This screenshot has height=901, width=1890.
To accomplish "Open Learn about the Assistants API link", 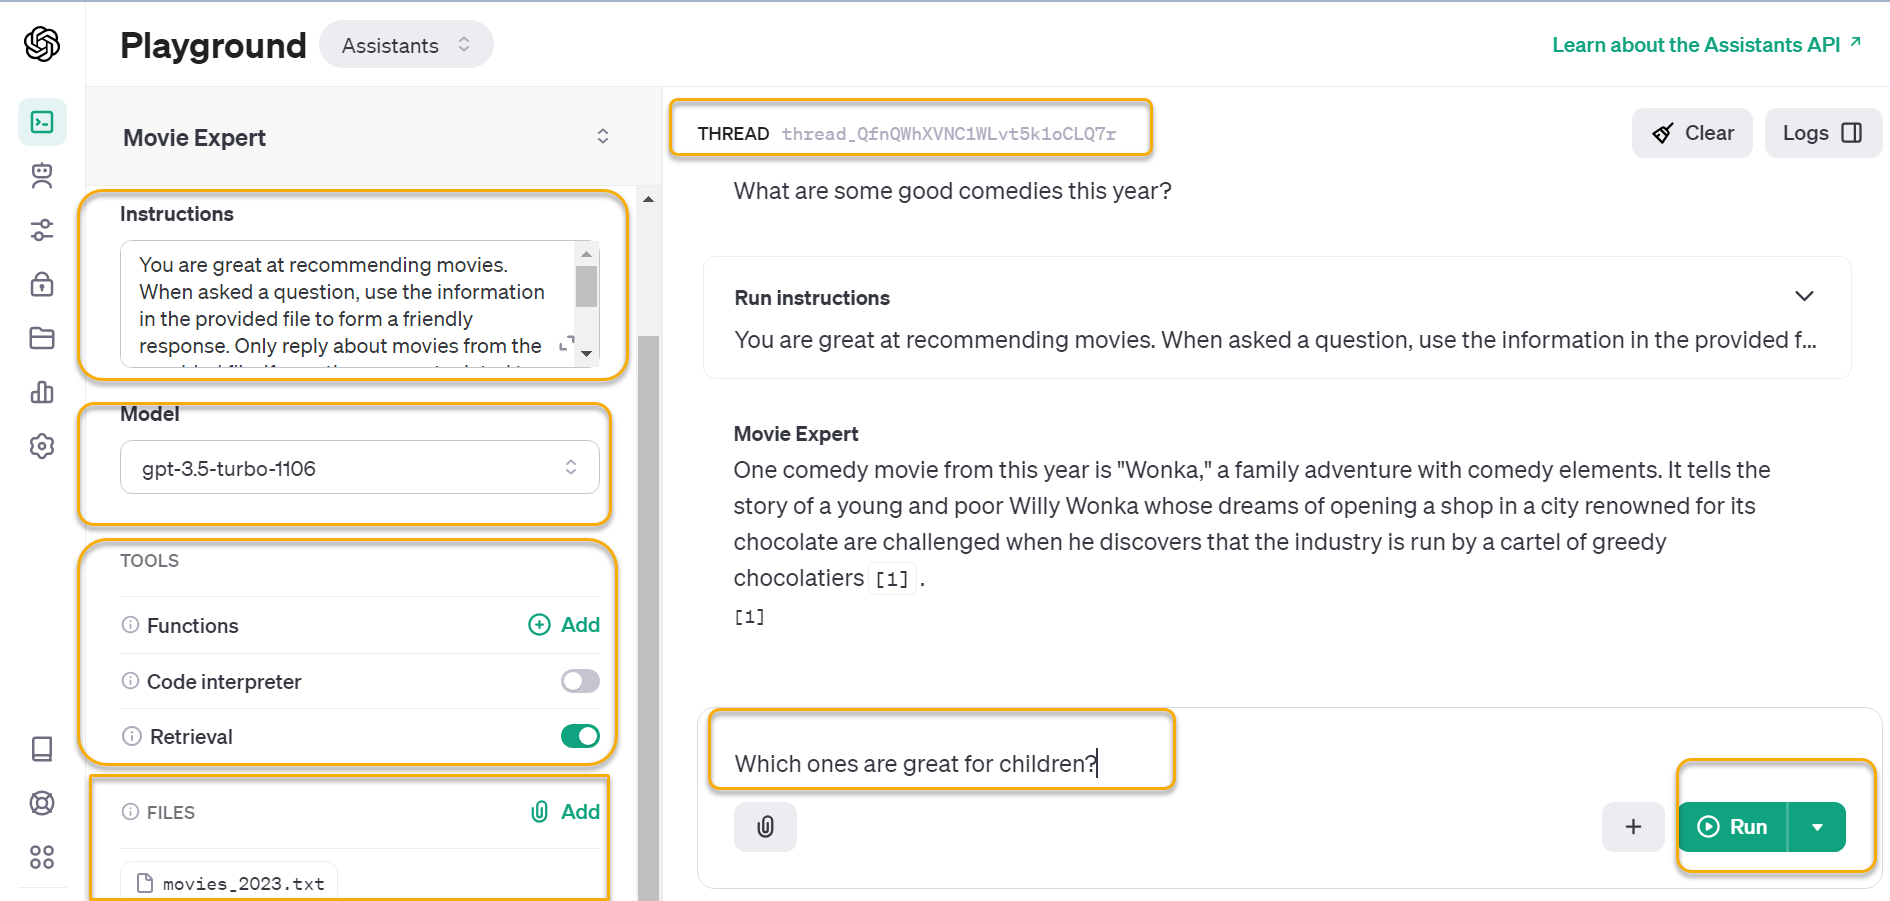I will [1705, 45].
